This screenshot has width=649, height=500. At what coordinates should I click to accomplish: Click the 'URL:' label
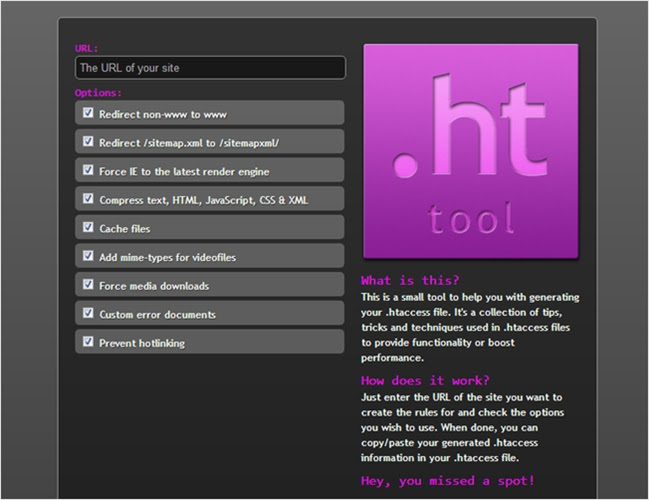click(x=87, y=48)
